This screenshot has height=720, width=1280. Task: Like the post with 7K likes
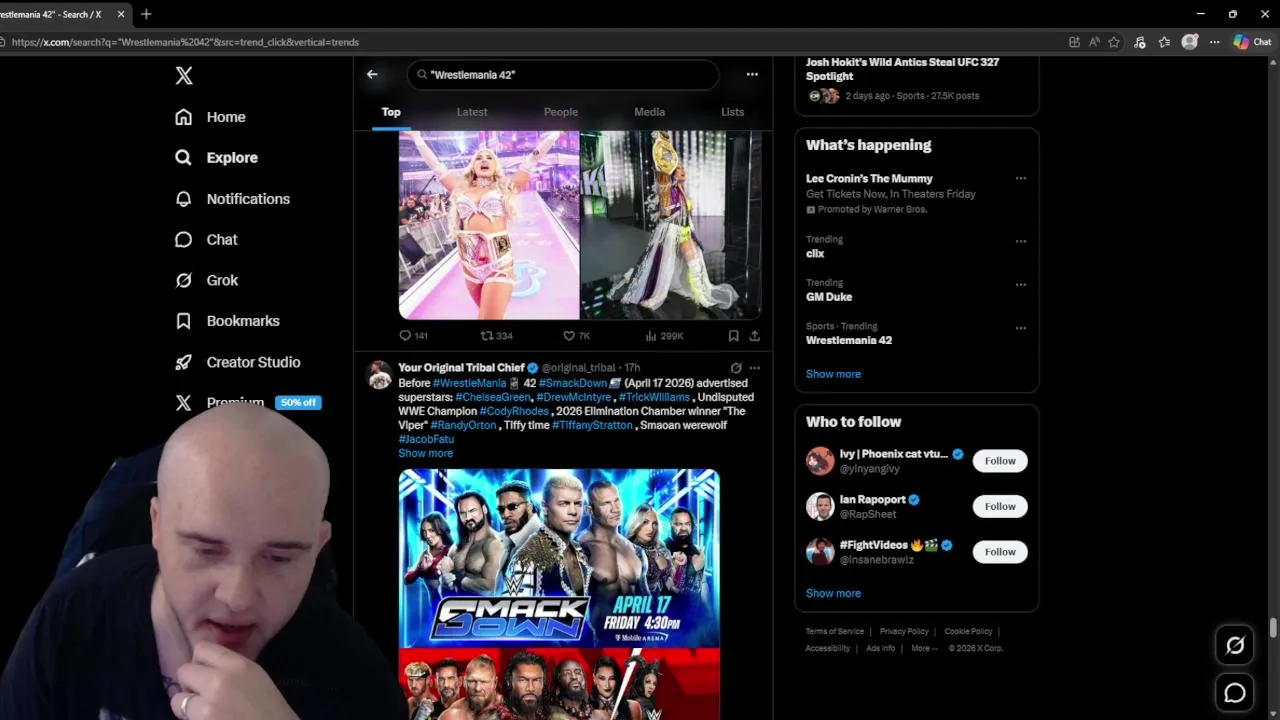pyautogui.click(x=576, y=336)
